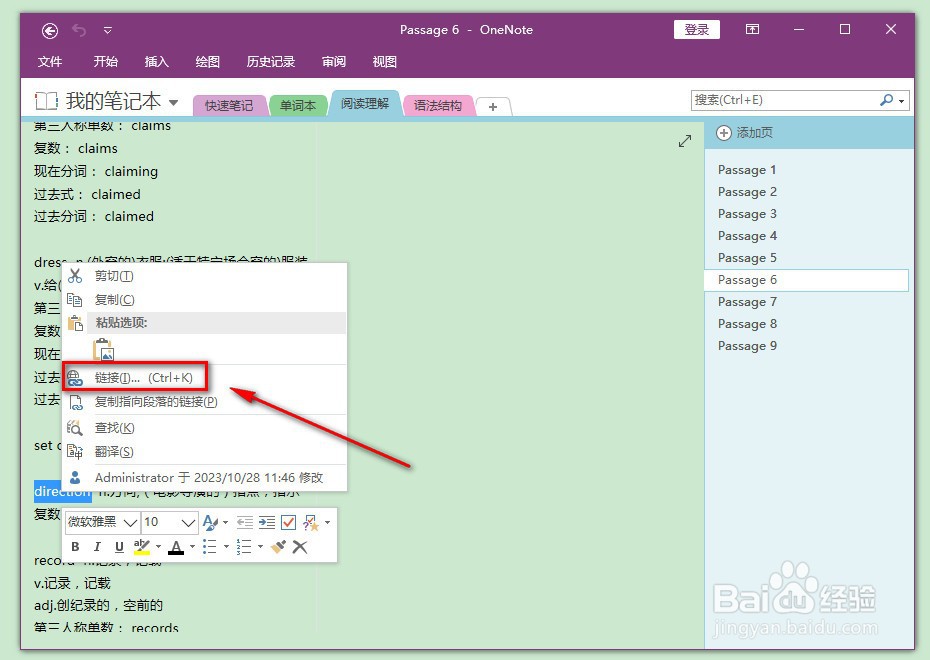This screenshot has width=930, height=660.
Task: Toggle the To Do tag checkbox icon
Action: tap(288, 522)
